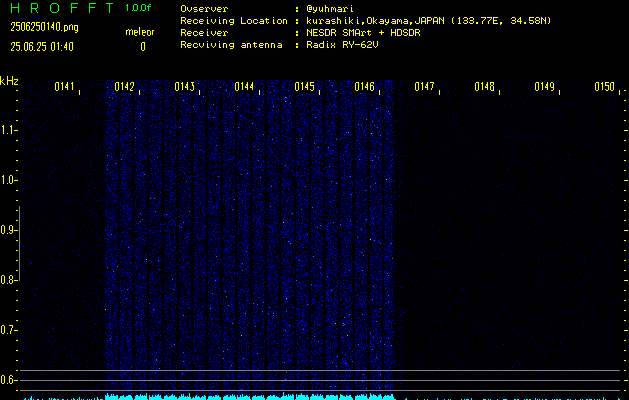The height and width of the screenshot is (400, 629).
Task: Click frequency label 0.7
Action: pos(7,330)
